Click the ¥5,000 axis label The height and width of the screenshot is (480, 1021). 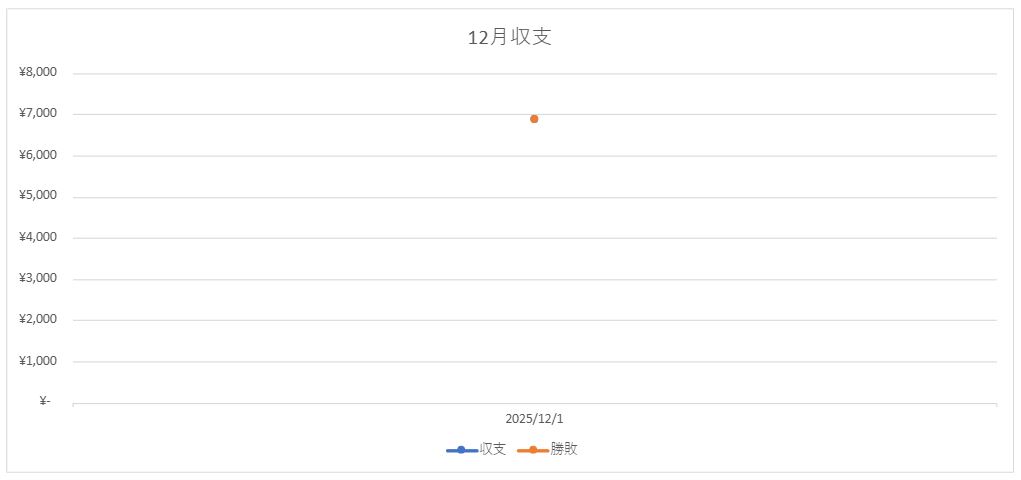pos(38,196)
